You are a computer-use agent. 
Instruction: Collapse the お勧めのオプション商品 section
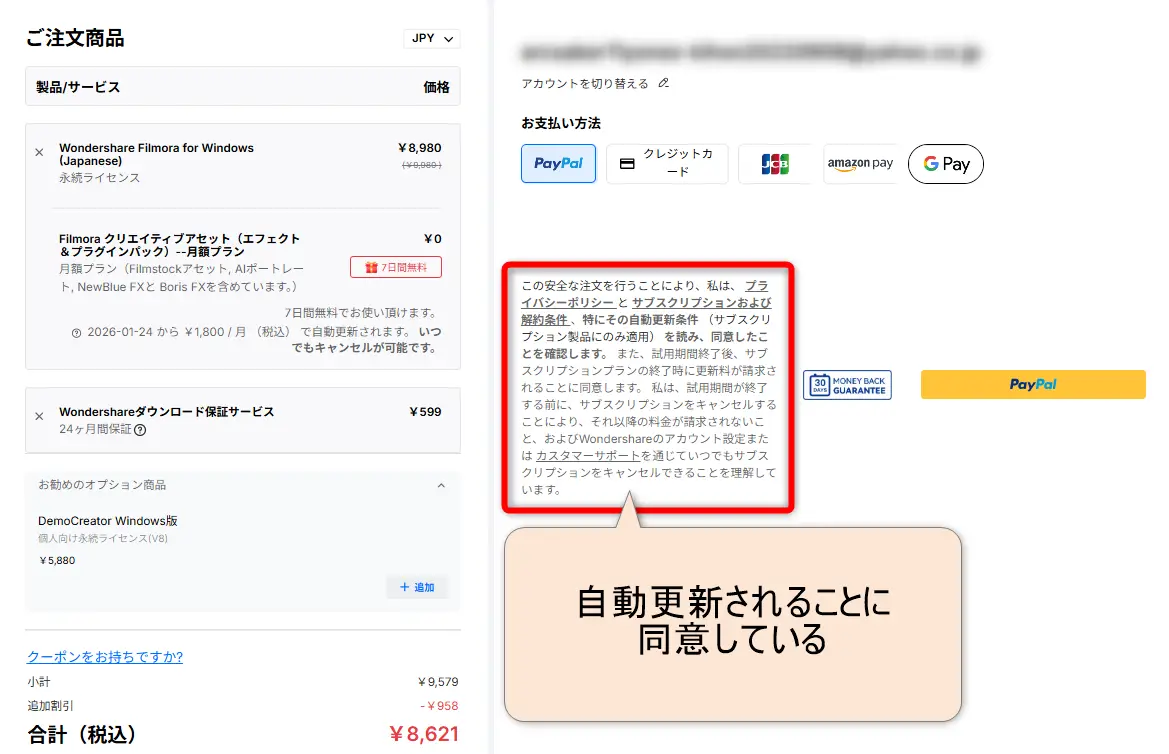[441, 485]
